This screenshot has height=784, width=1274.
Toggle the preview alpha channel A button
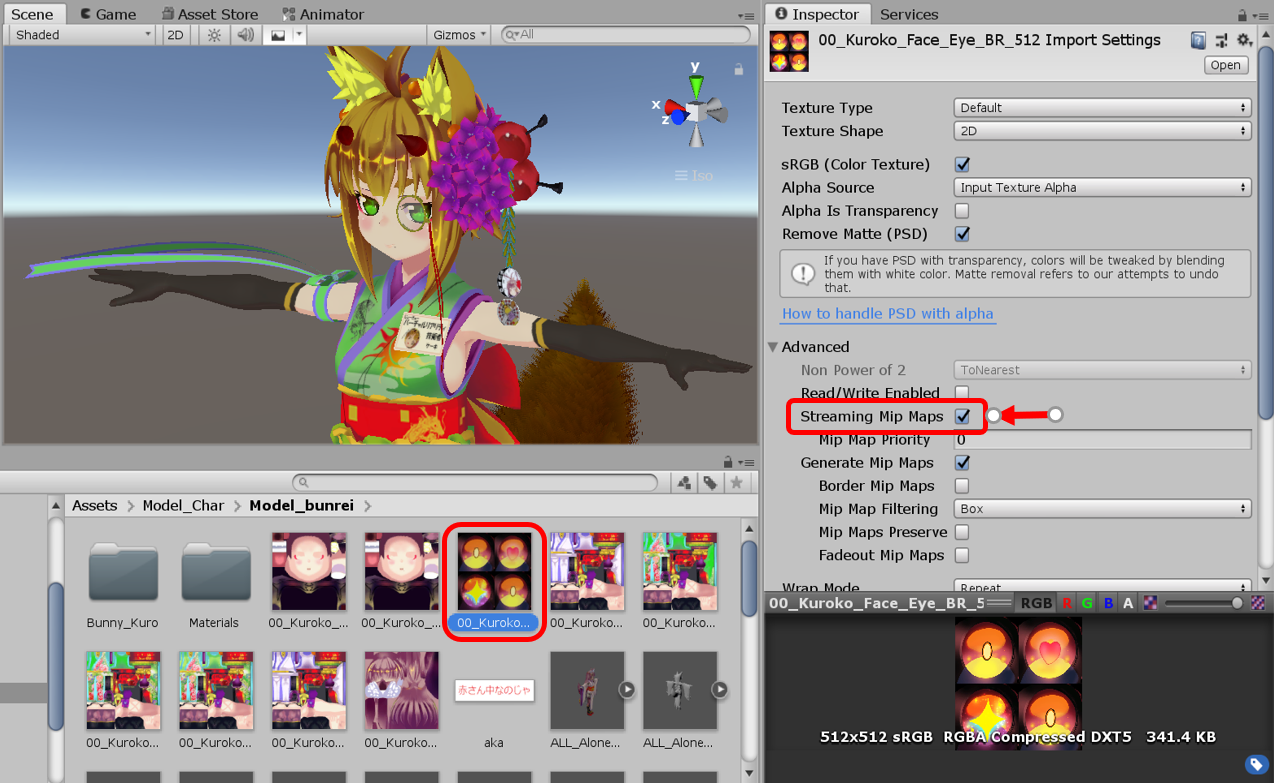(x=1128, y=603)
